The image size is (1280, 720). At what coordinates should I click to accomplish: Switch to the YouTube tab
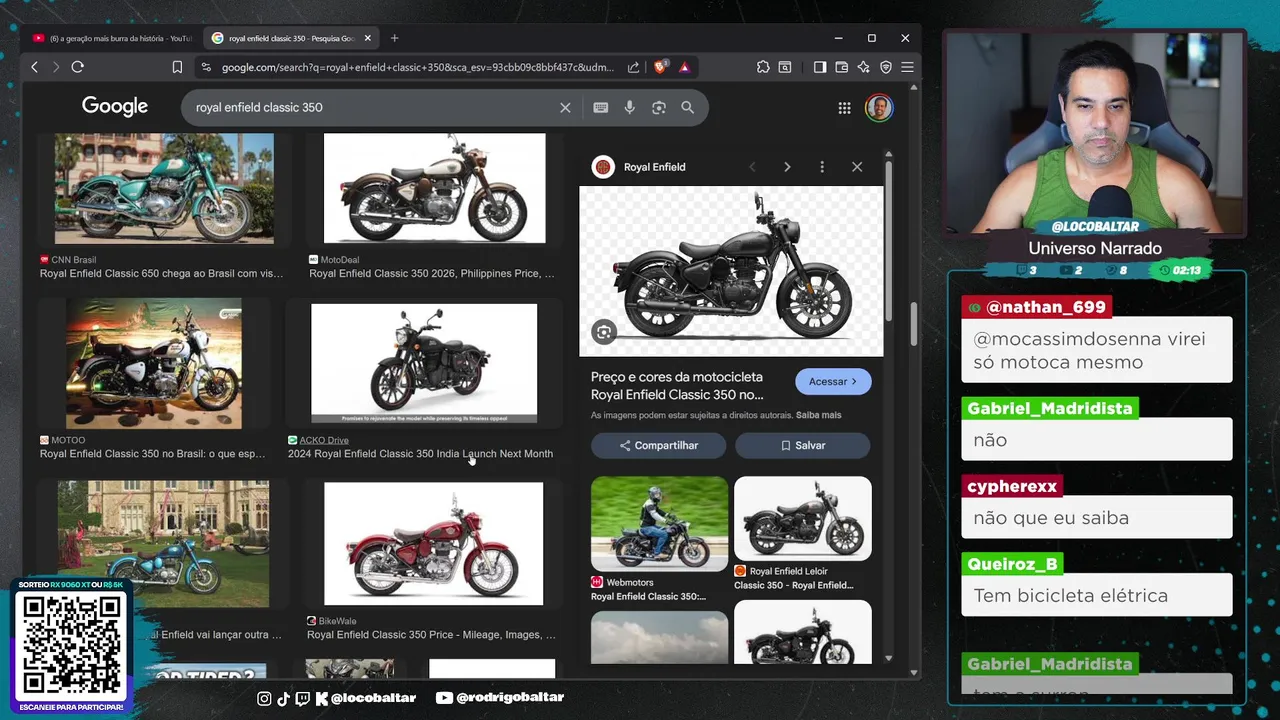110,38
